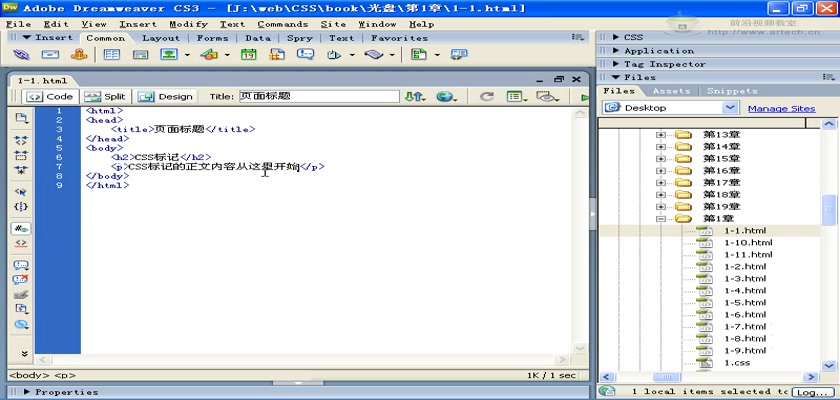Click Remove Comment icon
Screen dimensions: 840x400
(x=21, y=280)
